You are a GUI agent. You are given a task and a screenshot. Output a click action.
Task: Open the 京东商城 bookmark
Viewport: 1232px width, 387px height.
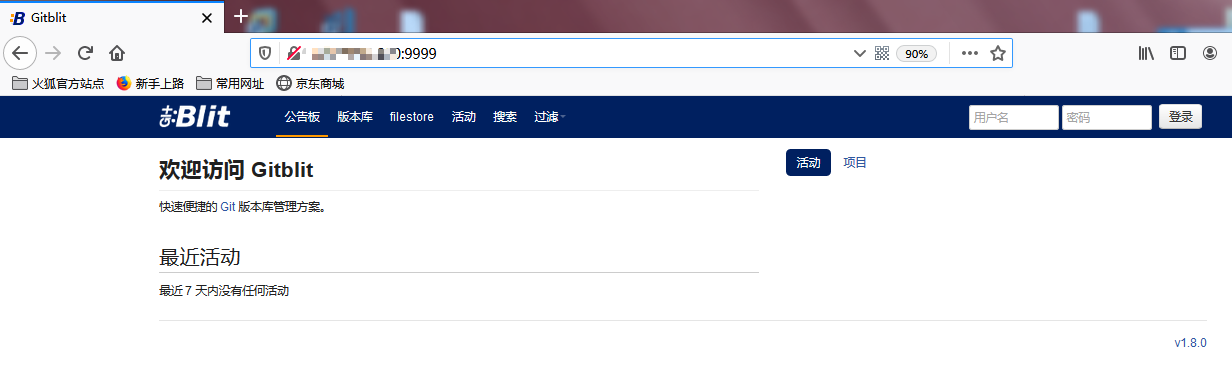point(310,84)
